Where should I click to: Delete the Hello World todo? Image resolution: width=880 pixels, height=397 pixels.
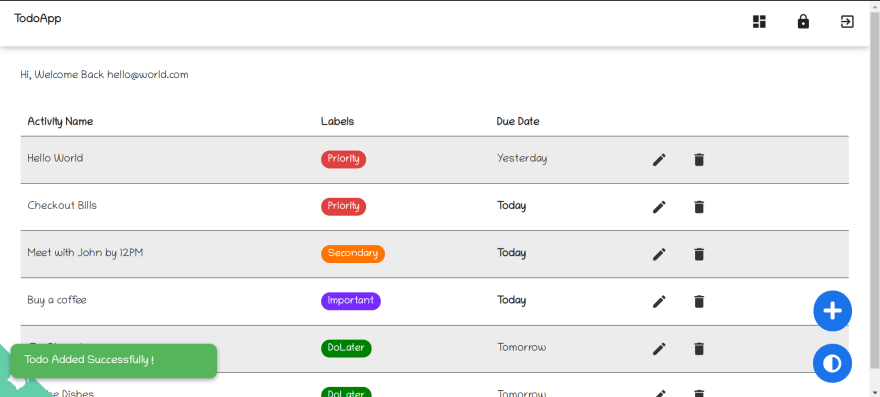[699, 160]
